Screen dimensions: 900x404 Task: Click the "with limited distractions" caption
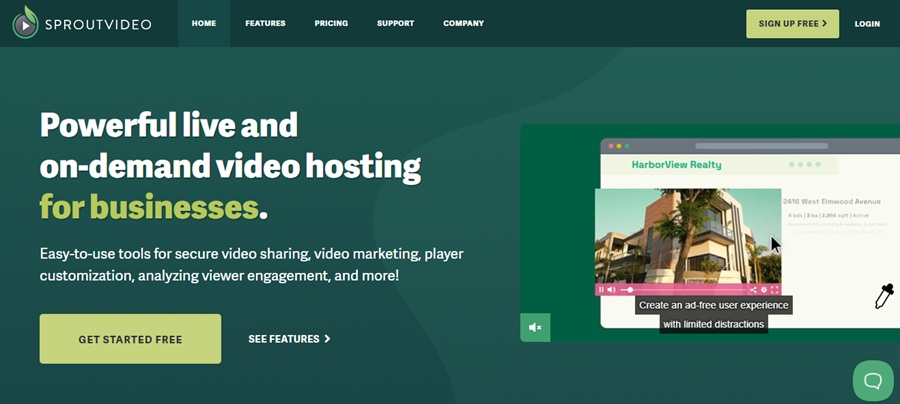click(713, 324)
